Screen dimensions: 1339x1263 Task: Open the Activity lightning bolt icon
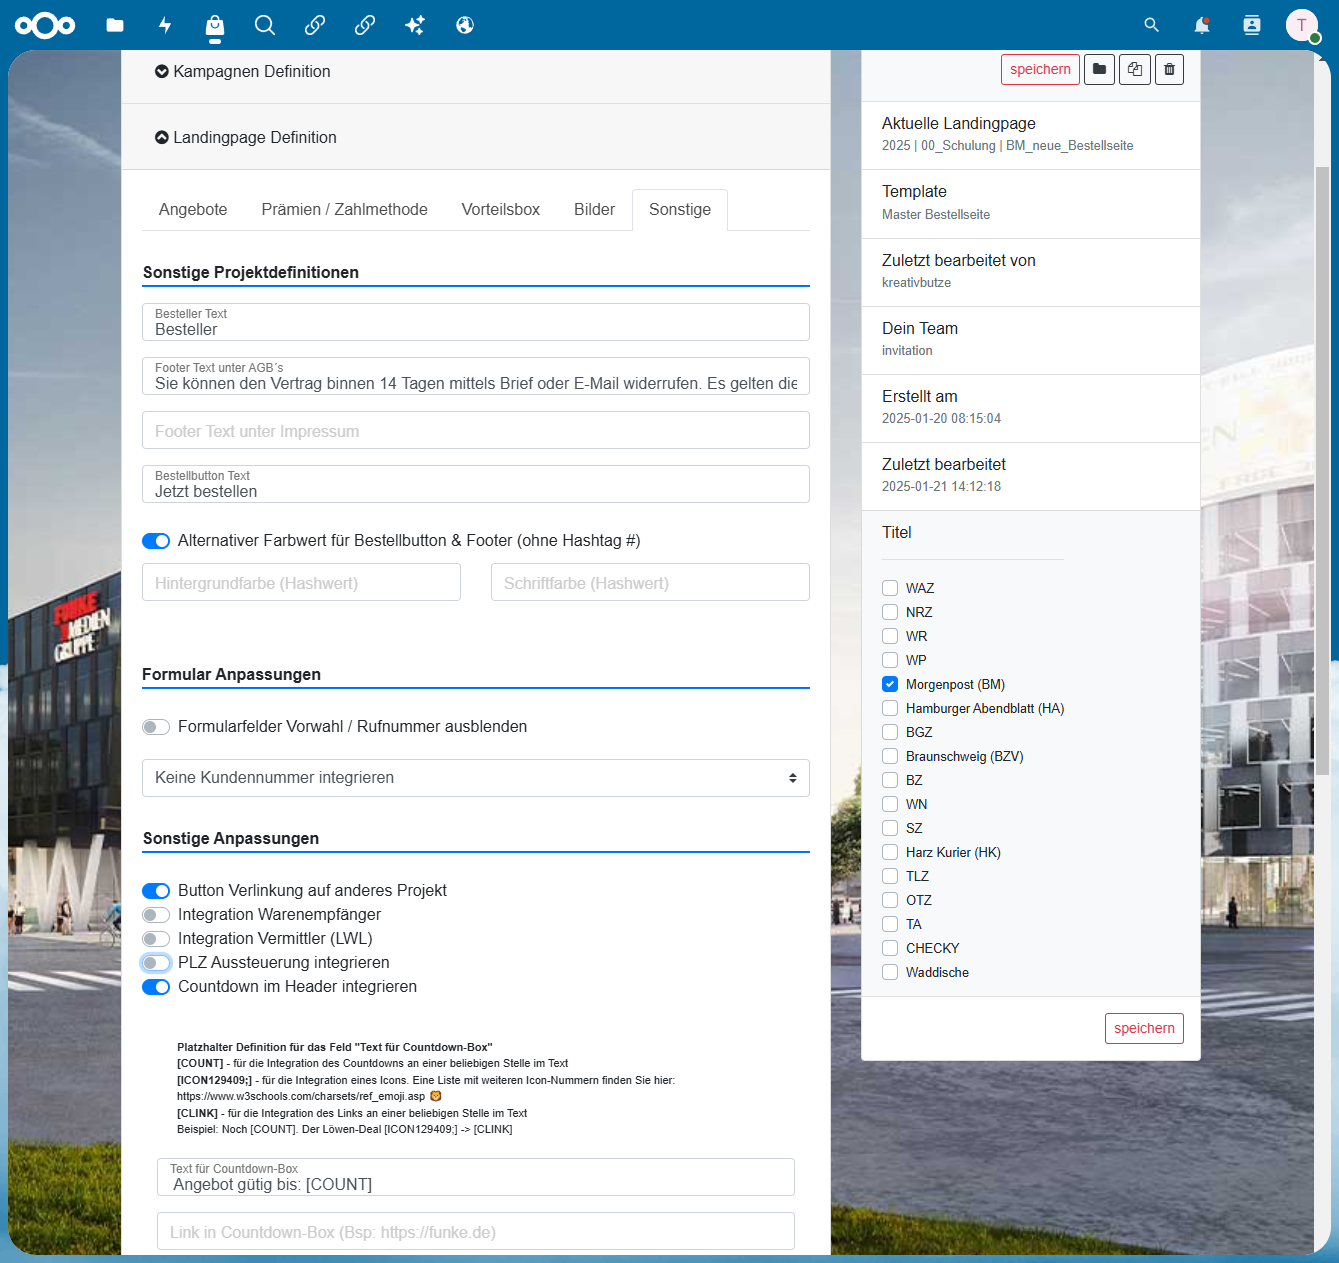click(x=165, y=25)
